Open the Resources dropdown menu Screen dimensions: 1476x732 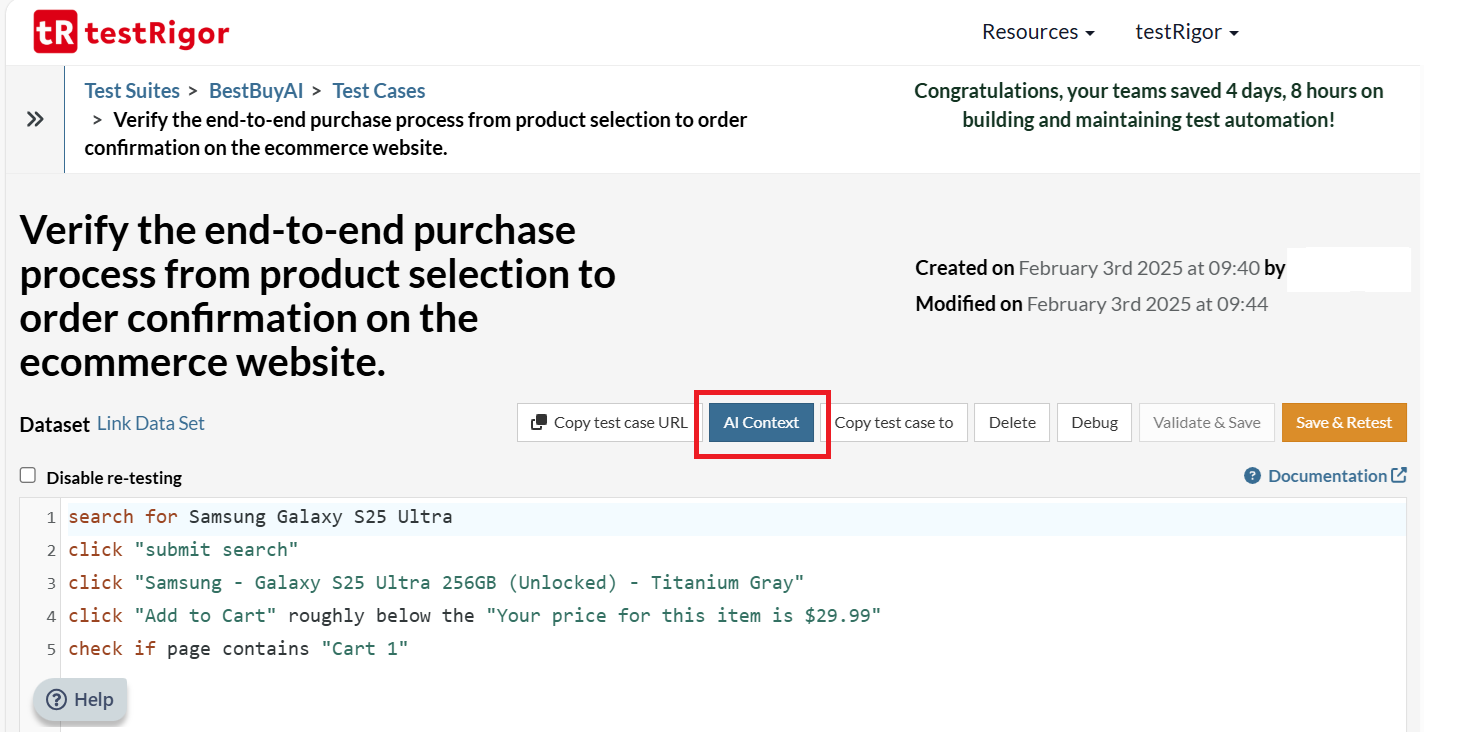1037,32
